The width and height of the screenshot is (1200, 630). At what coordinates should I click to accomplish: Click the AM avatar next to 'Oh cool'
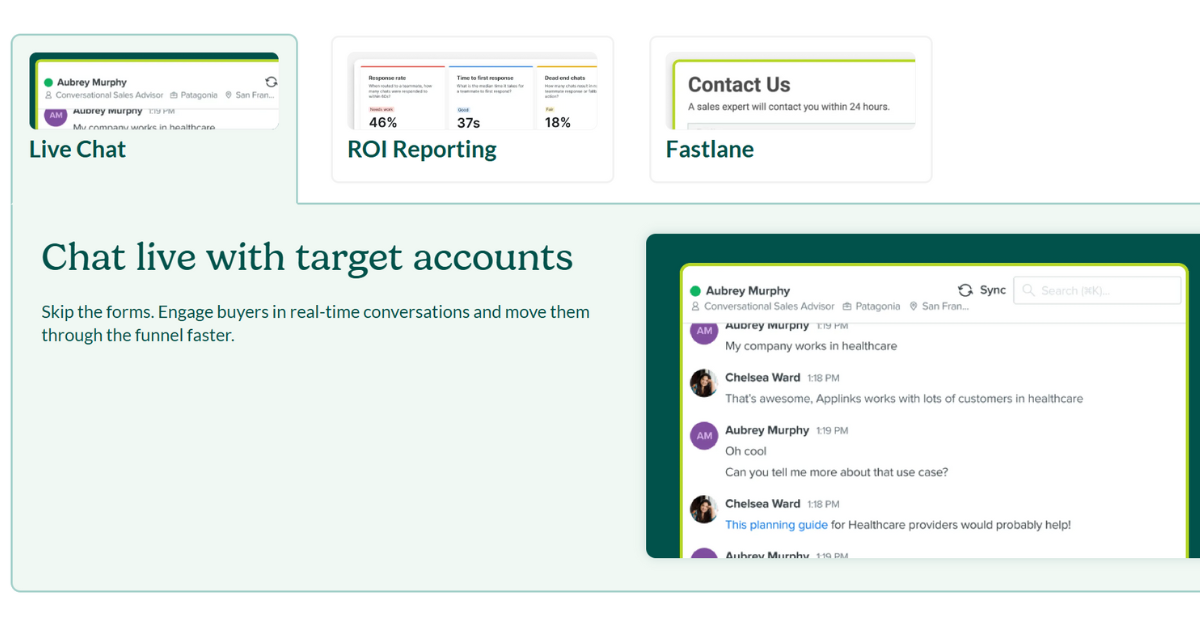[x=704, y=435]
